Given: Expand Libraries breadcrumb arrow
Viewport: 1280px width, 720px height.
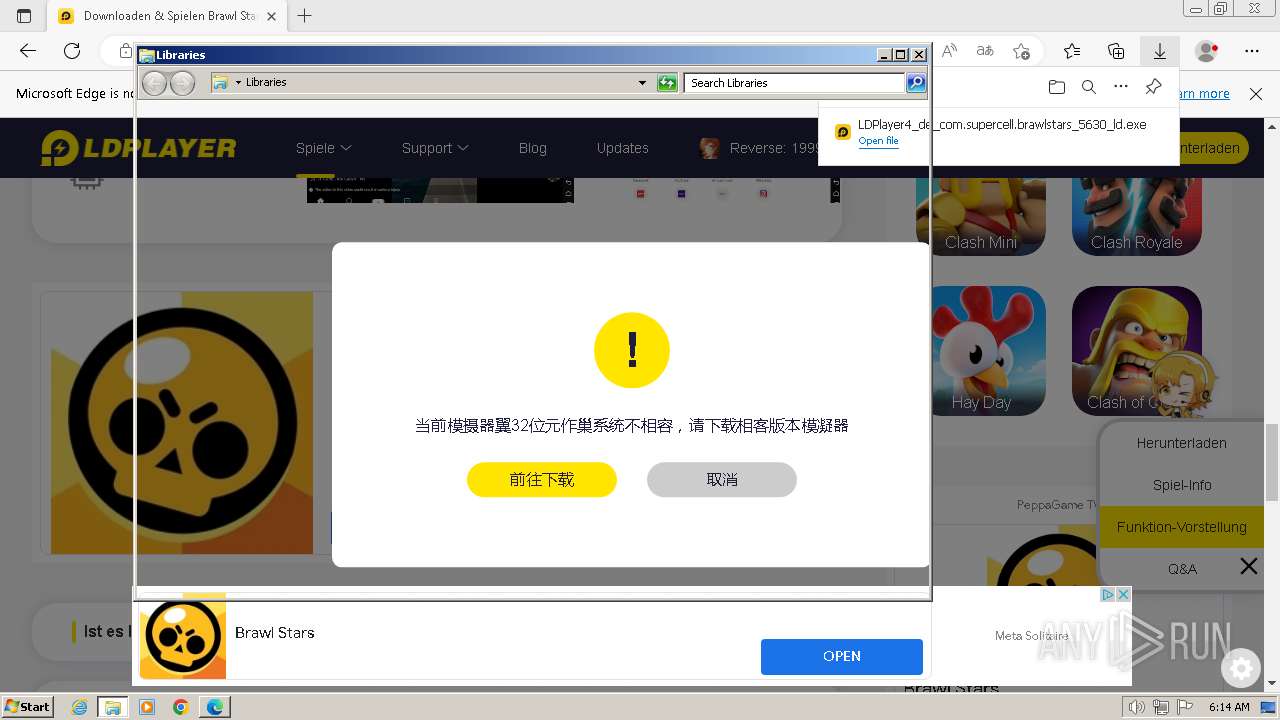Looking at the screenshot, I should coord(238,83).
